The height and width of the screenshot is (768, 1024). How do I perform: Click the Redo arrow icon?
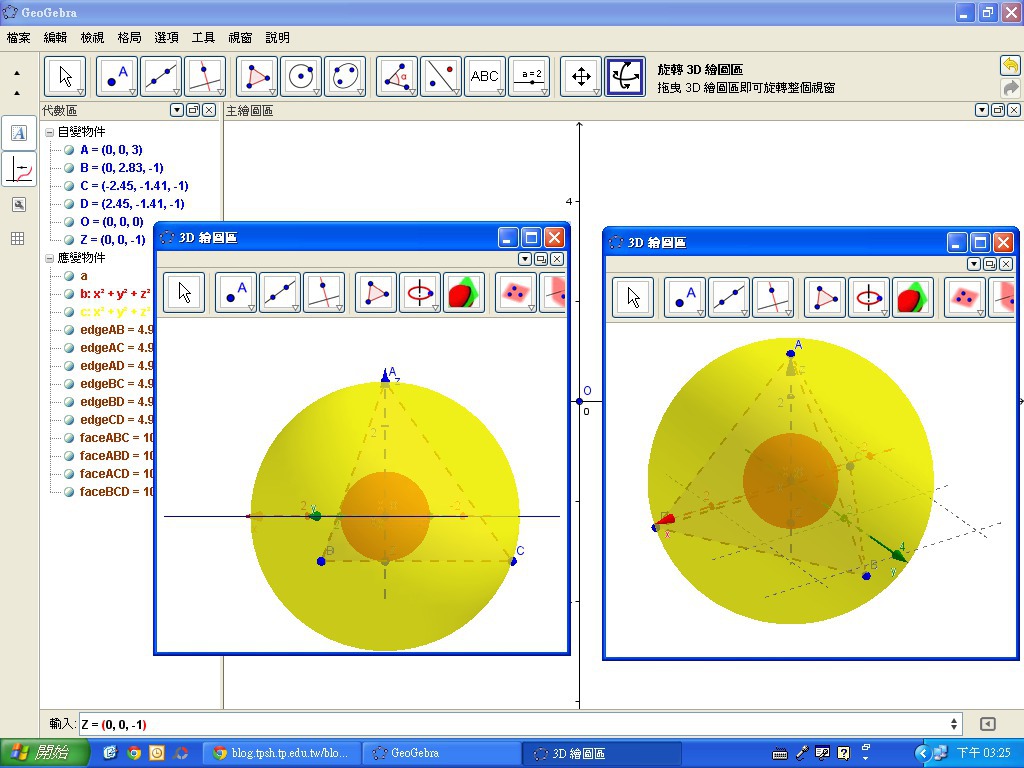1010,88
